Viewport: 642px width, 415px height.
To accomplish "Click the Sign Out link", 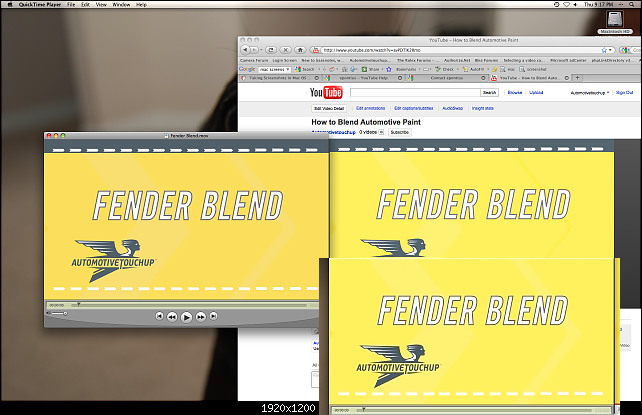I will point(624,92).
